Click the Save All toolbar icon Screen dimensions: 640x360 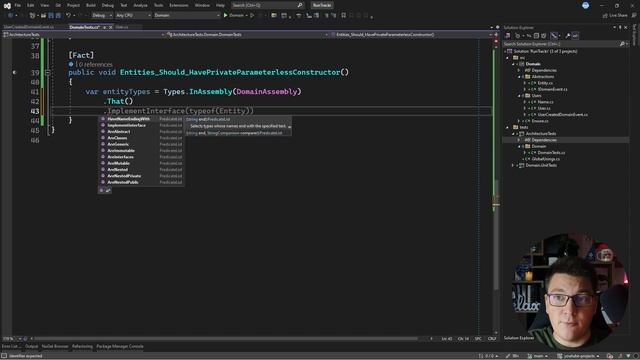58,16
